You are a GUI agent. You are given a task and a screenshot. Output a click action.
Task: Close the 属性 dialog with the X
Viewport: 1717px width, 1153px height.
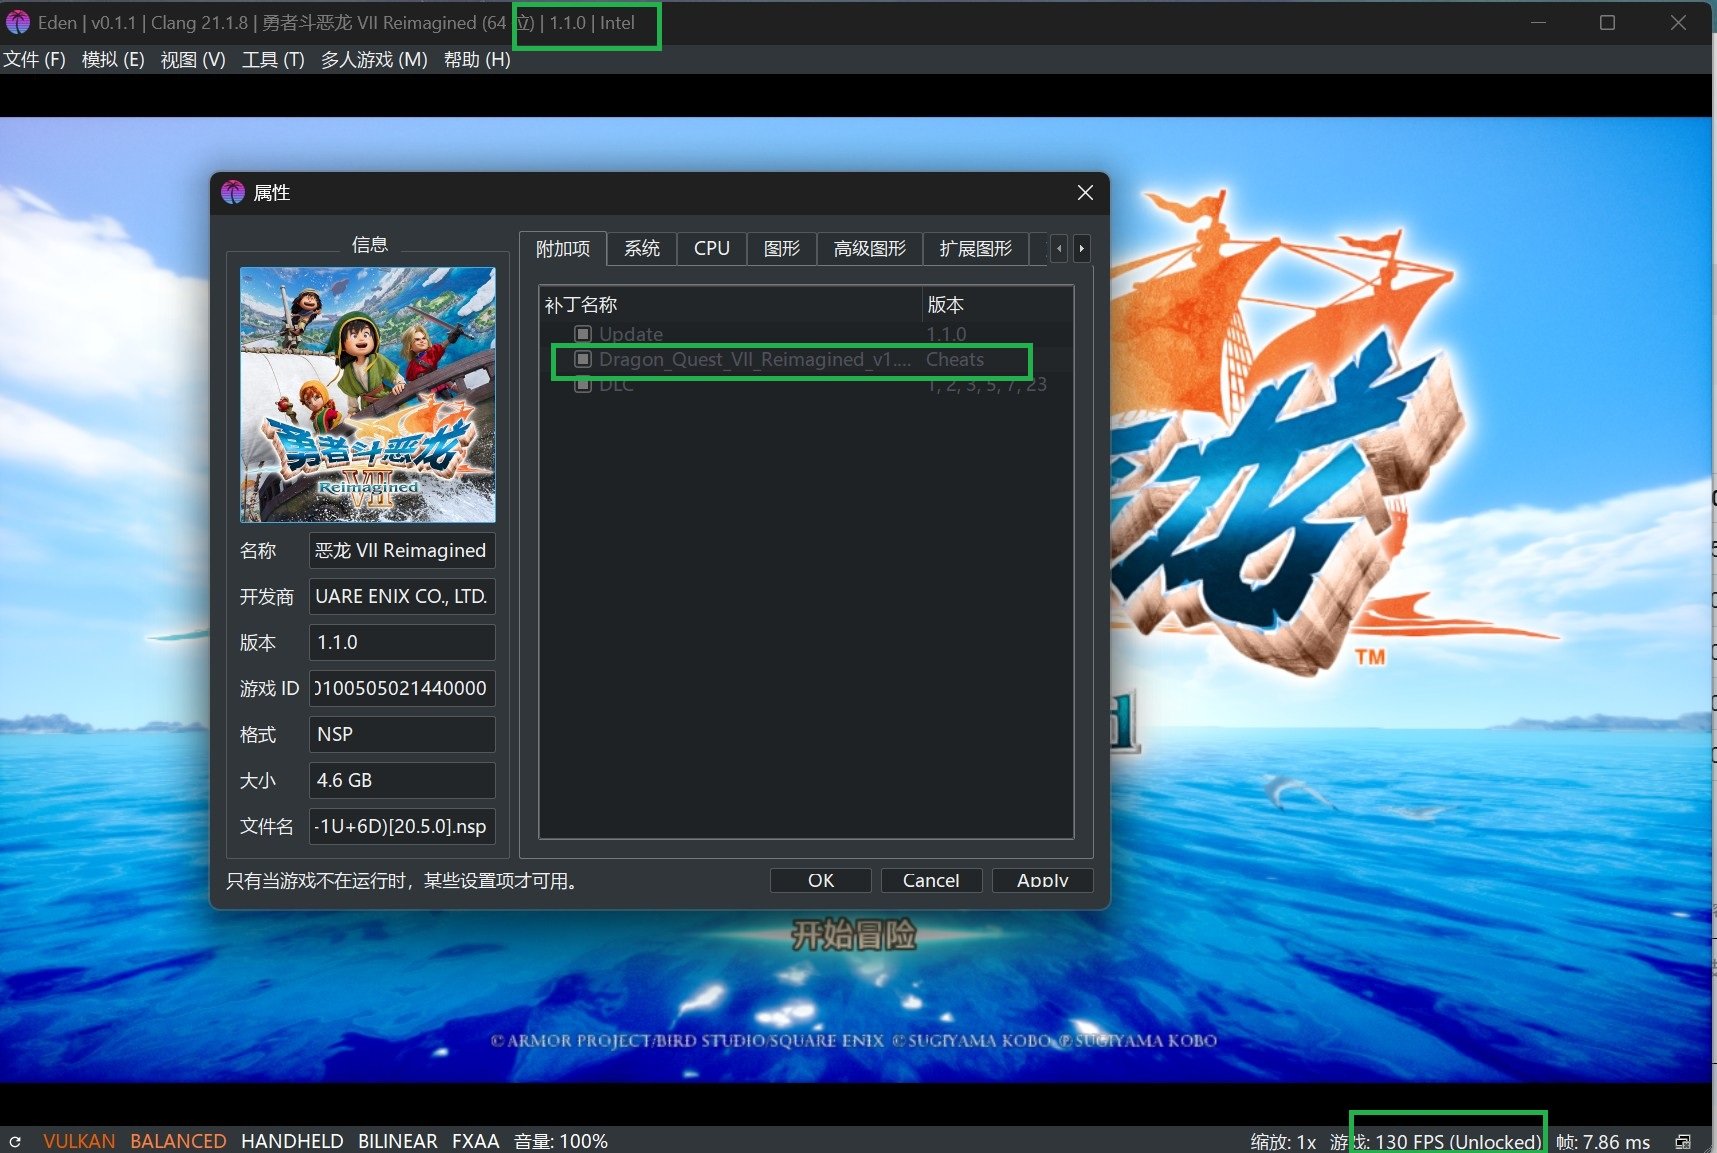1085,192
